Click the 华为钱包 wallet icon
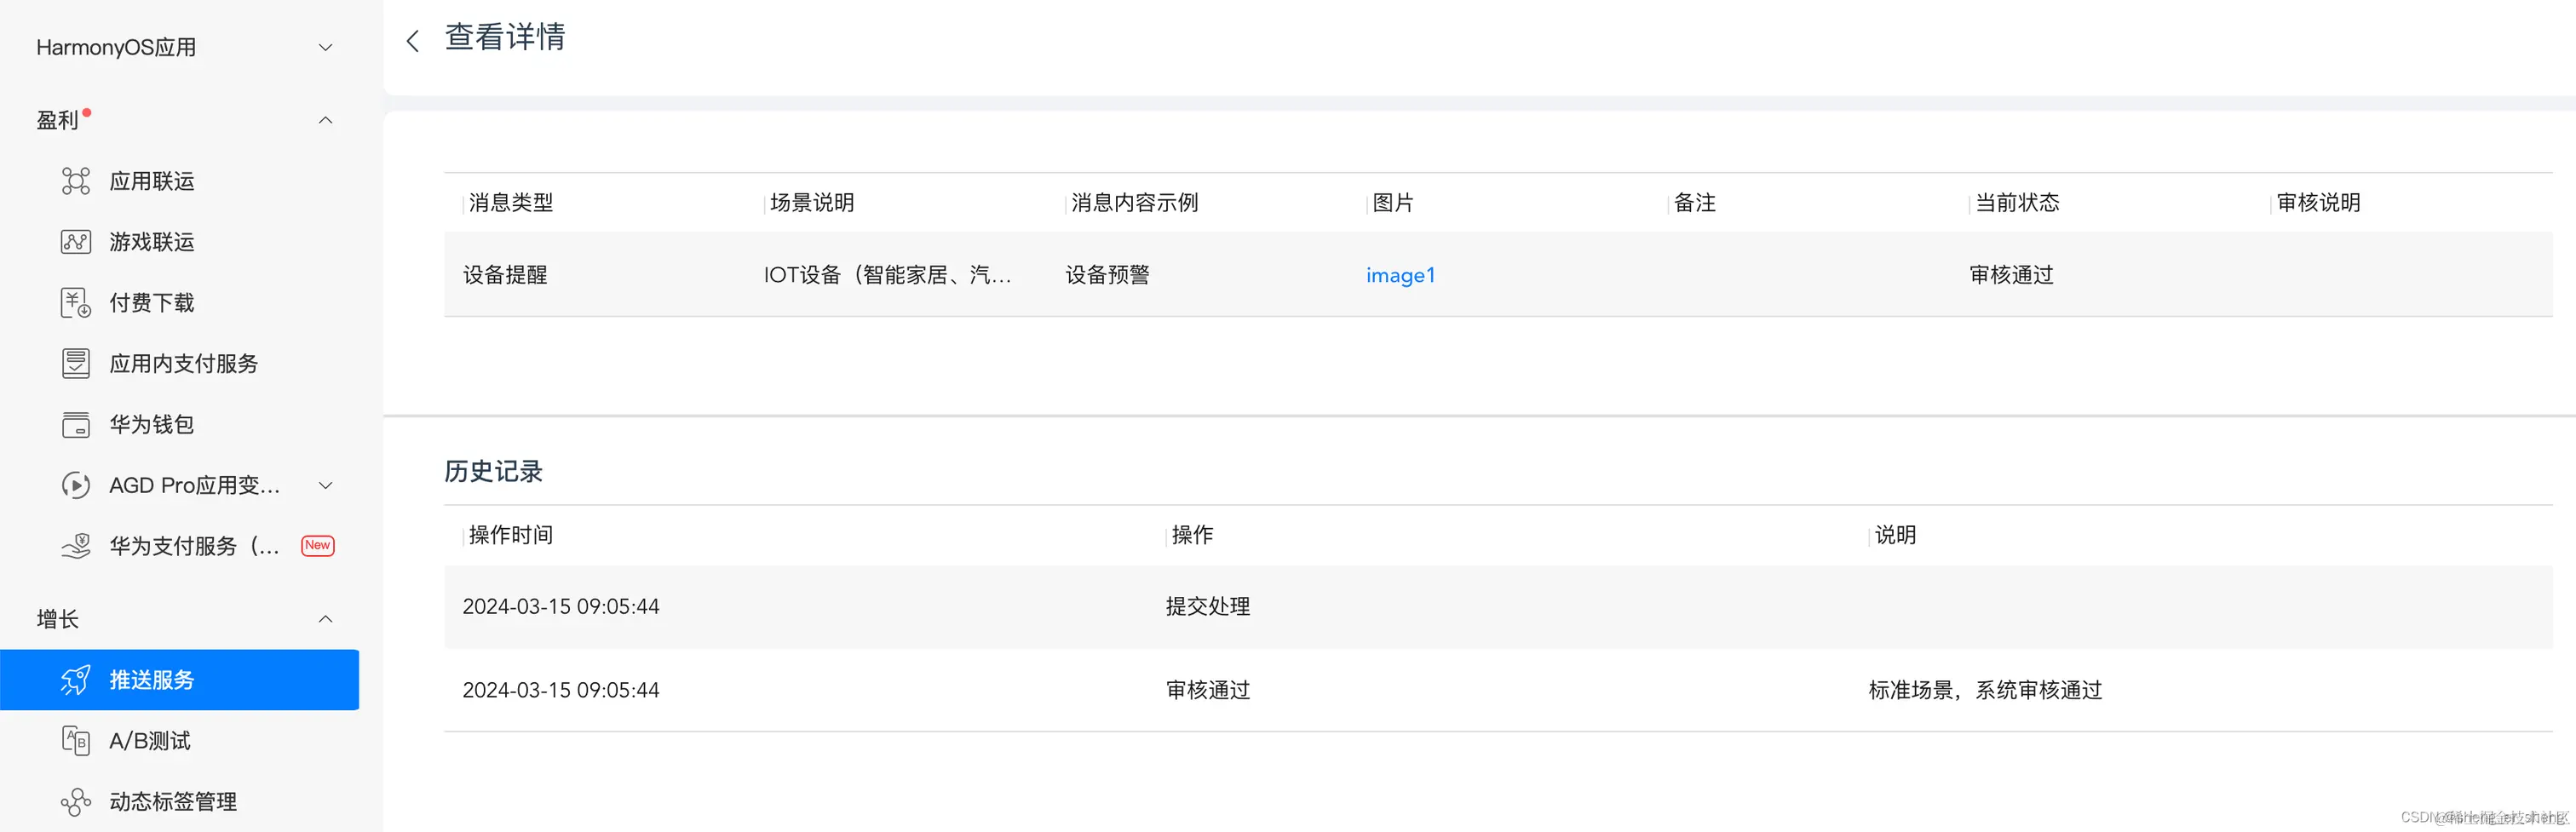2576x832 pixels. tap(76, 425)
